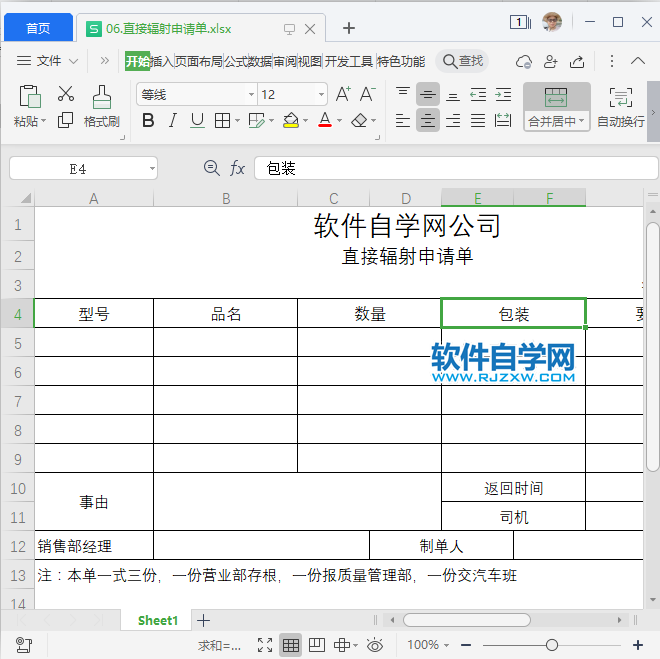Click the status bar macro recorder icon
660x659 pixels.
[24, 645]
